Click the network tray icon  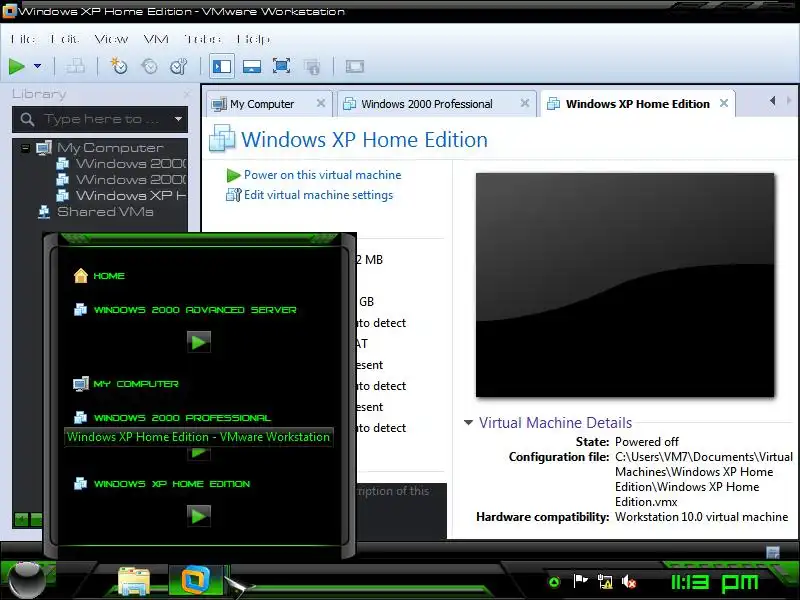point(605,582)
